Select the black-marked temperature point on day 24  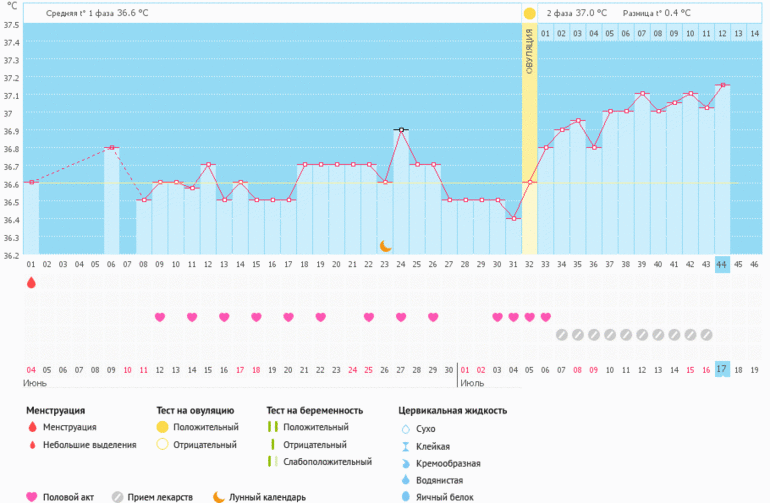coord(401,130)
